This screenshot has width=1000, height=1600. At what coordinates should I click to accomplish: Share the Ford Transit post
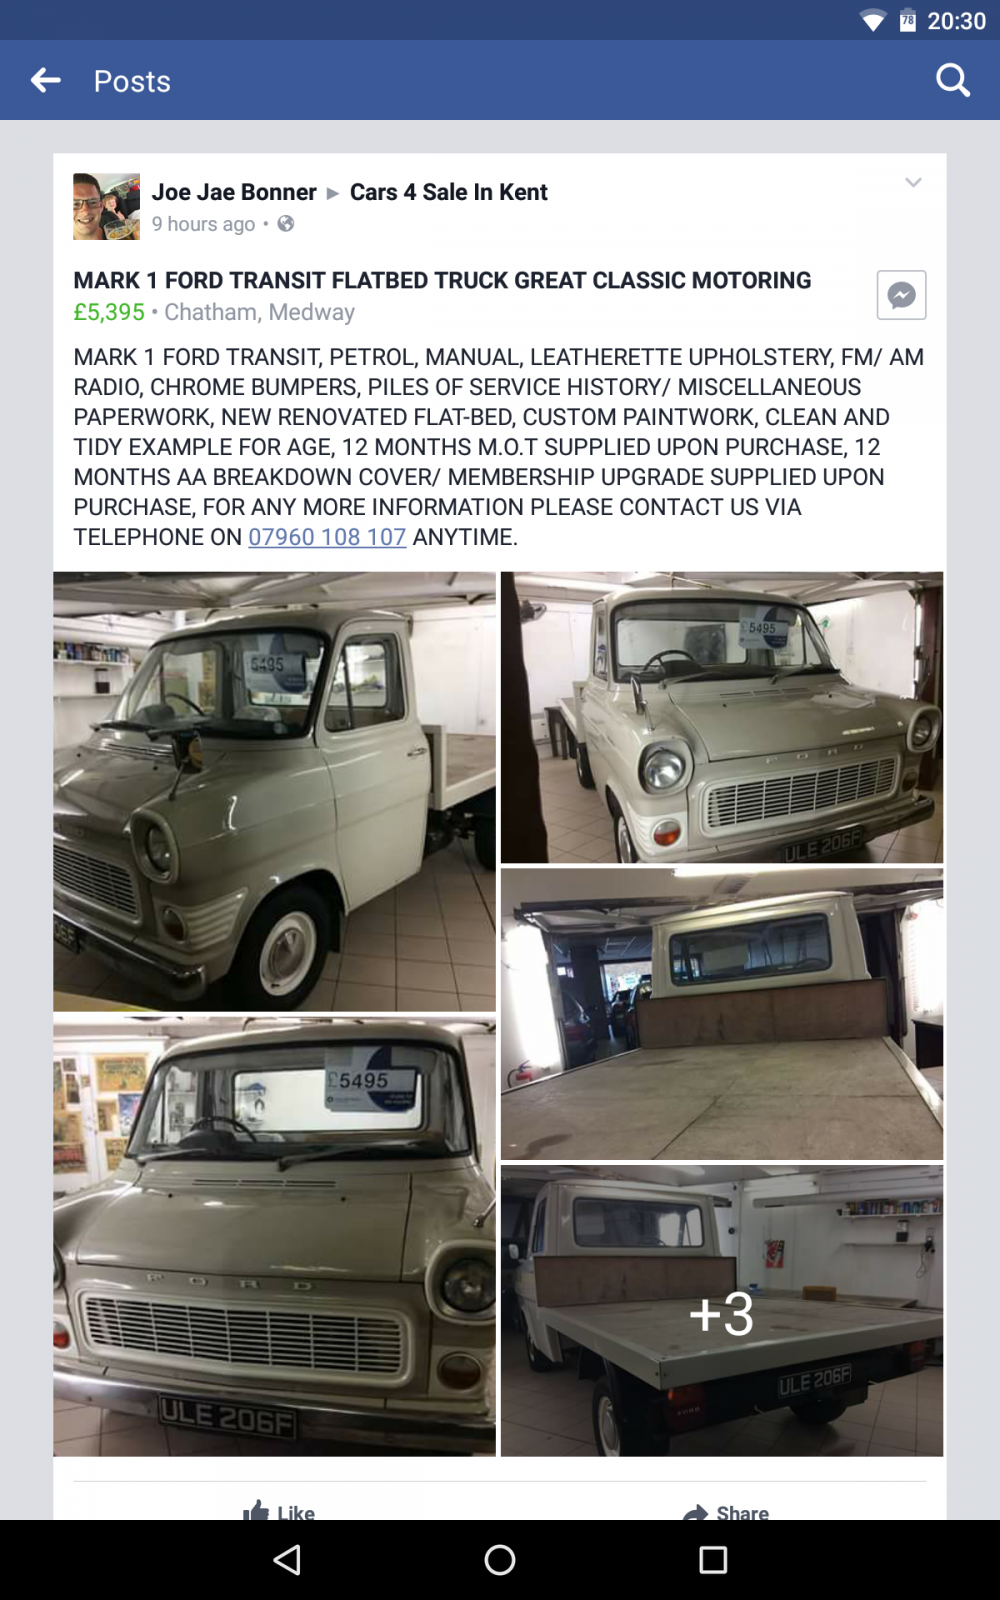point(726,1511)
